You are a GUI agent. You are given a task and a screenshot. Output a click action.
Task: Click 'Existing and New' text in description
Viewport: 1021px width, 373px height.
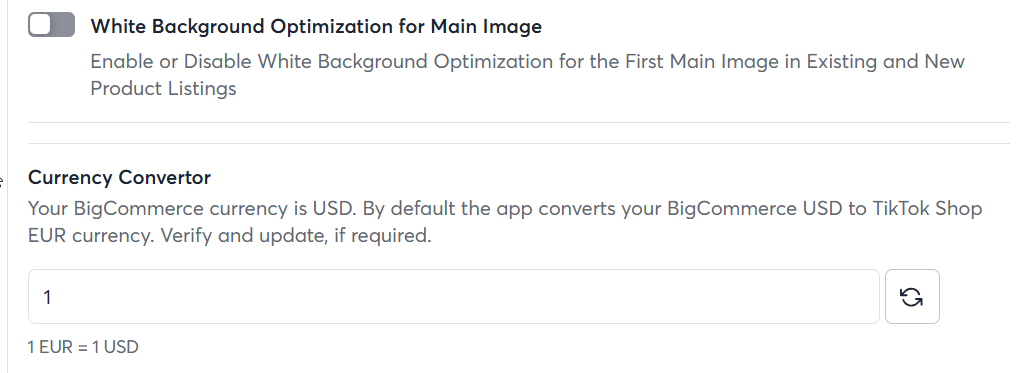click(886, 61)
